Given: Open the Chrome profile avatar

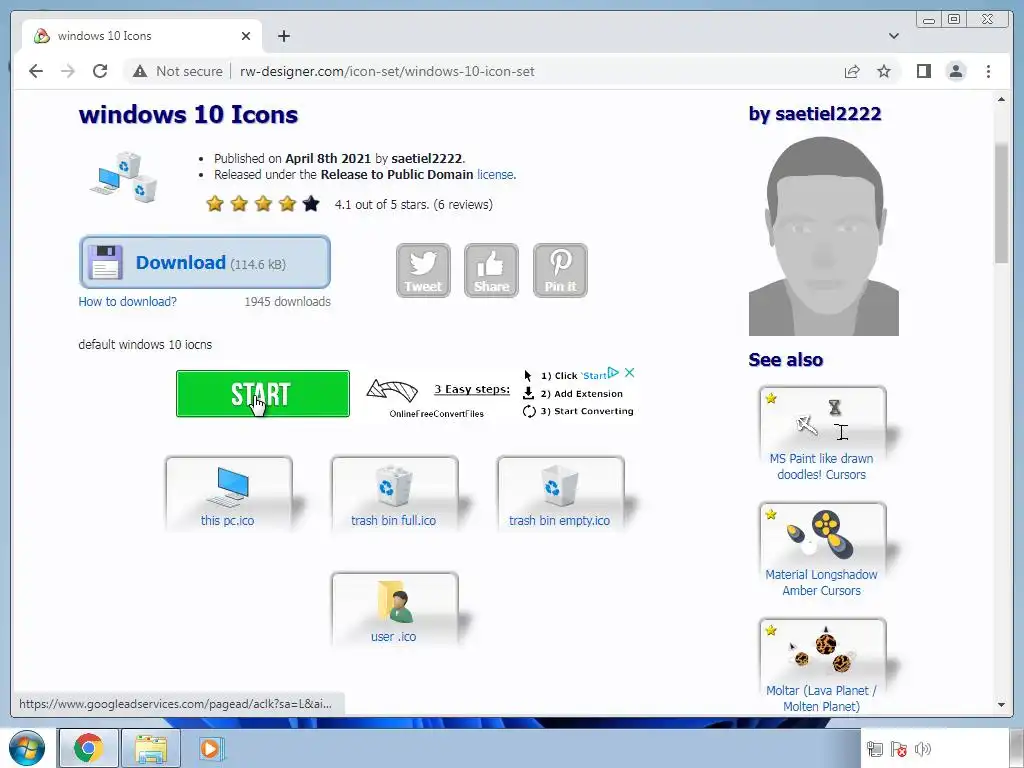Looking at the screenshot, I should [956, 71].
